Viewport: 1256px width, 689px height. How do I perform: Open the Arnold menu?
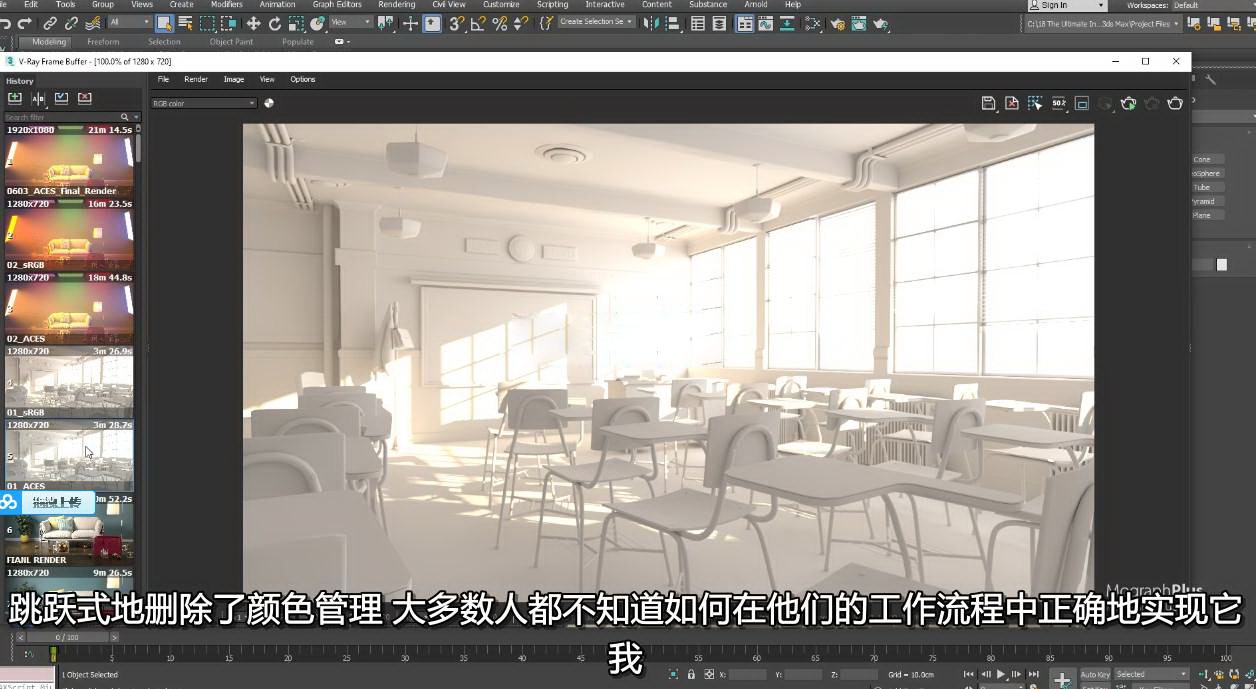pyautogui.click(x=756, y=4)
